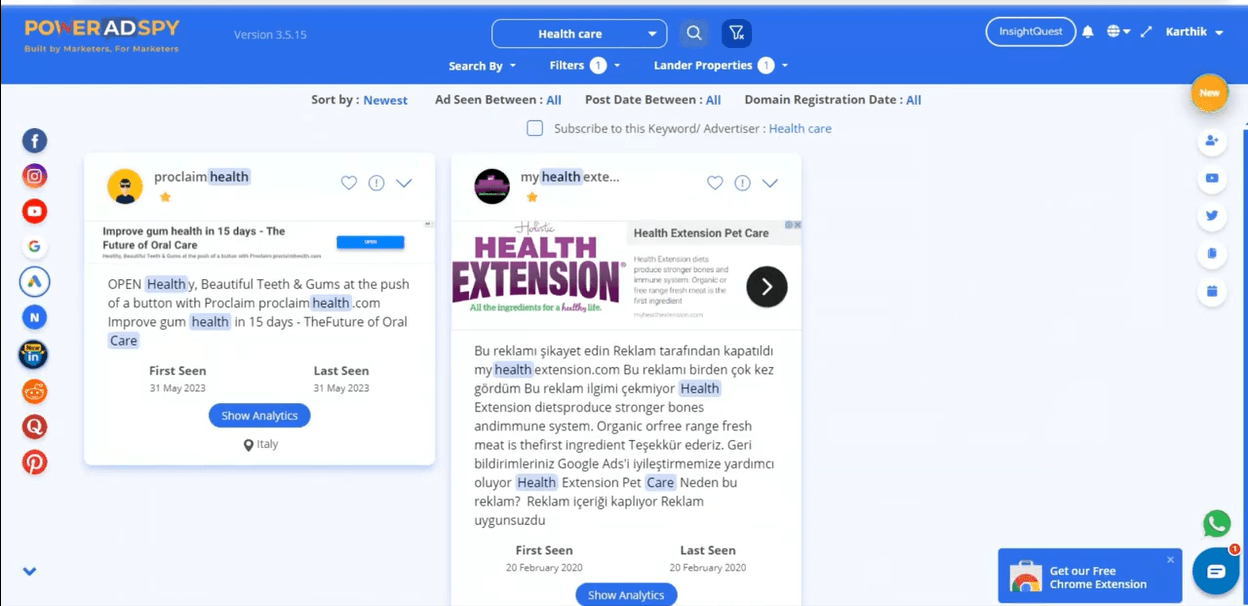
Task: Open the notification bell
Action: pyautogui.click(x=1088, y=32)
